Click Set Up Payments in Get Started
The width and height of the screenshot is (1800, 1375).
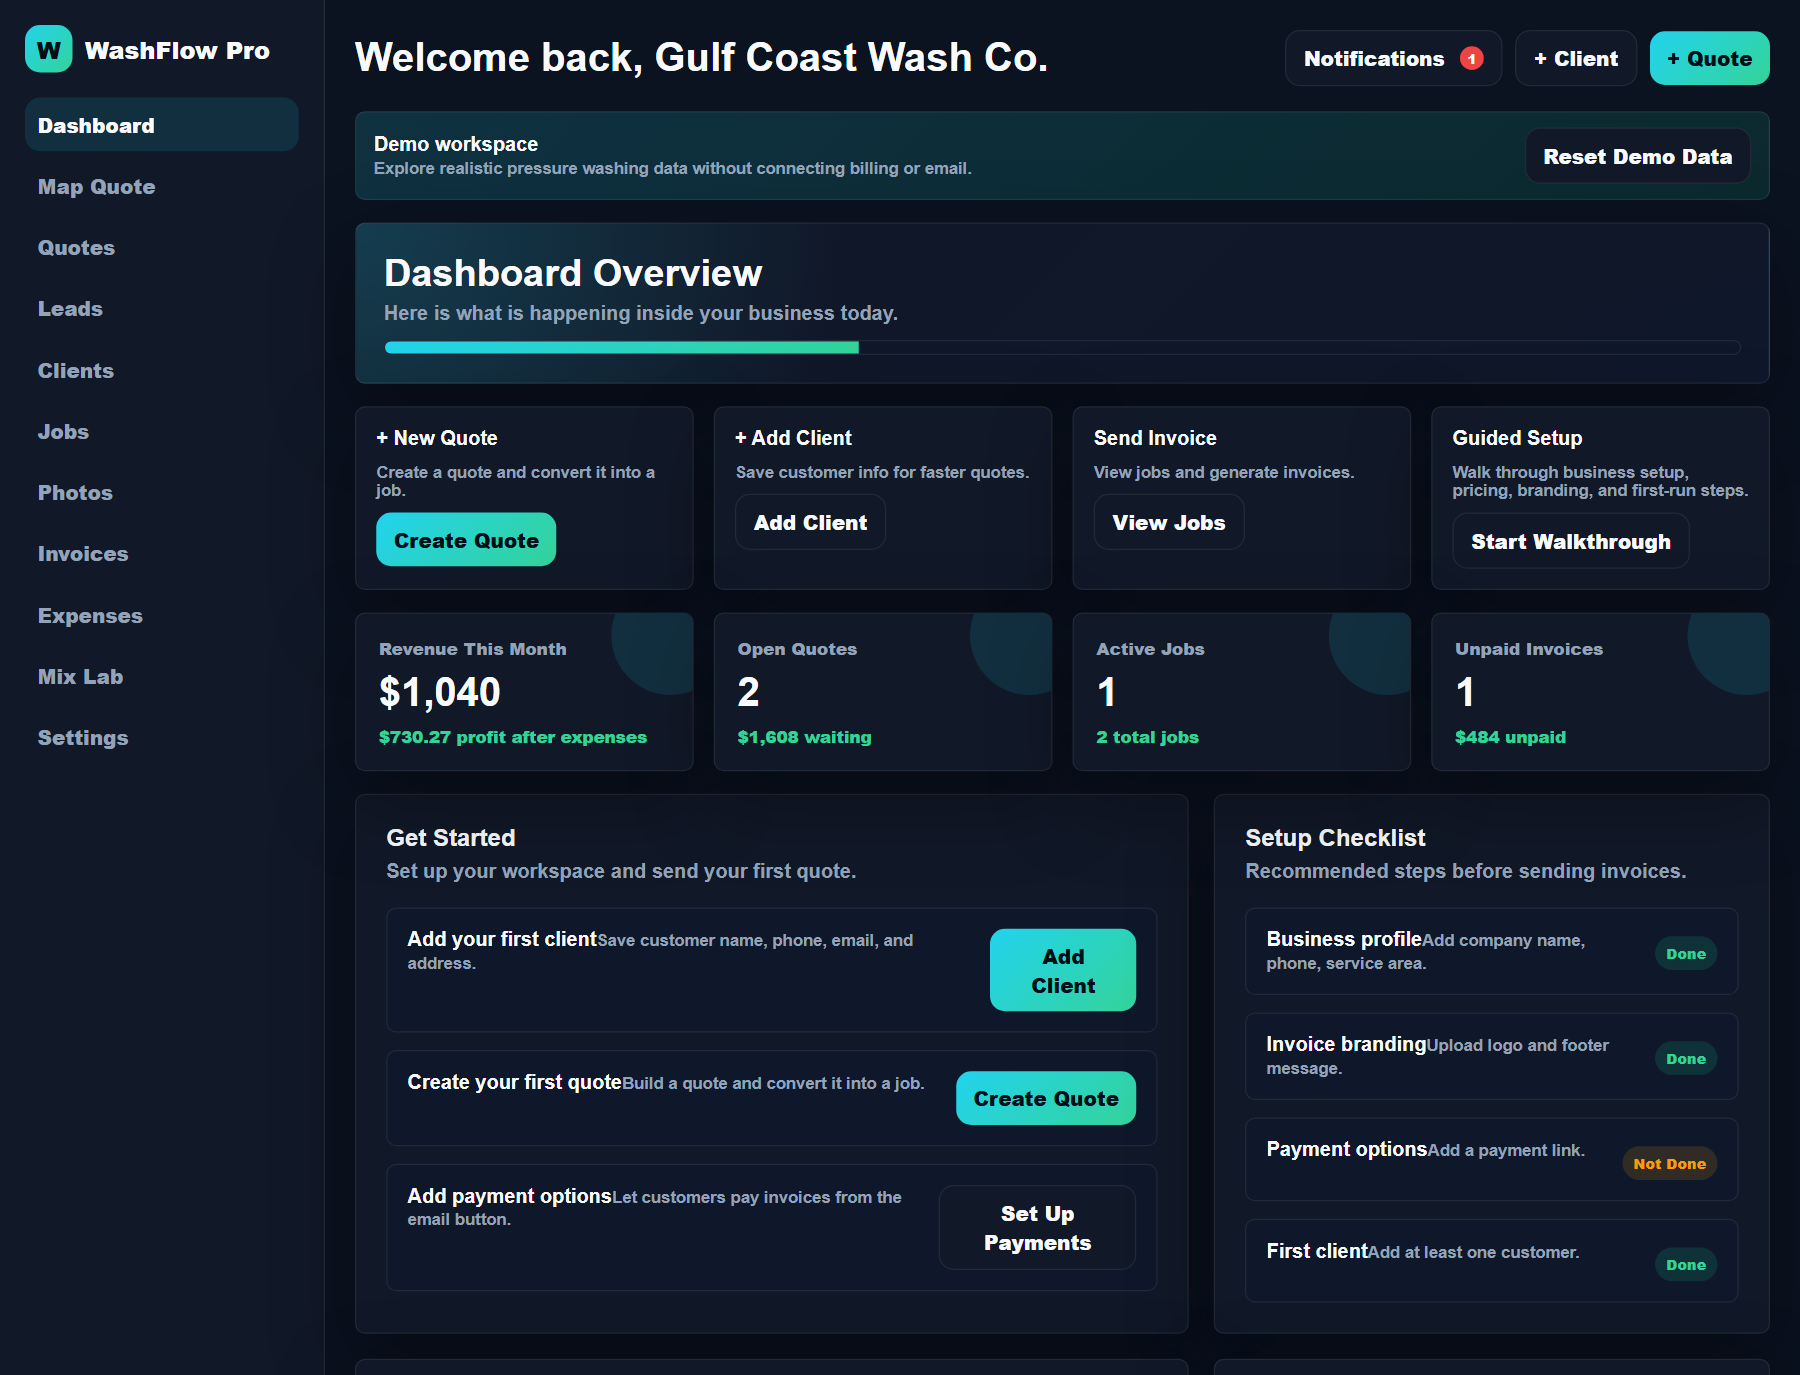tap(1037, 1227)
